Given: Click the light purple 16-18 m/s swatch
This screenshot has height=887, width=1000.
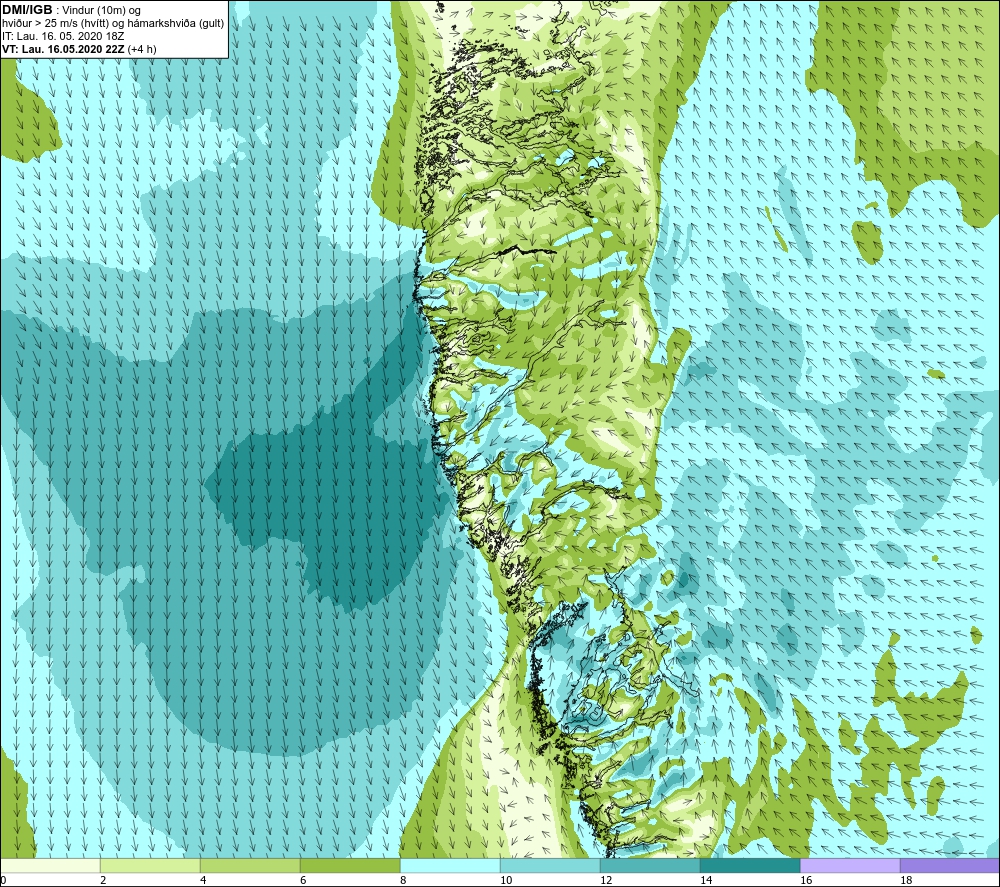Looking at the screenshot, I should (850, 865).
